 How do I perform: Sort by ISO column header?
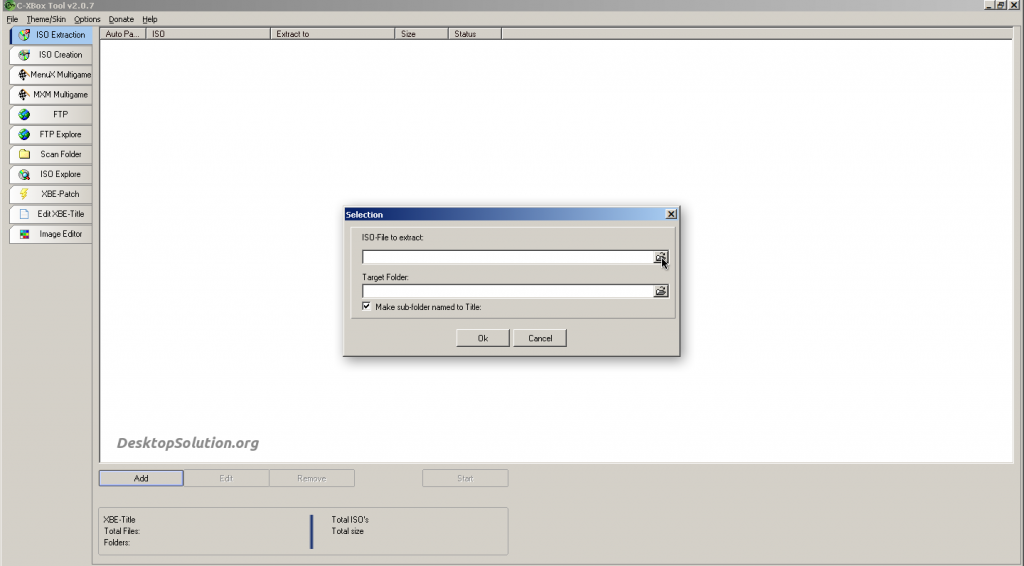[208, 34]
